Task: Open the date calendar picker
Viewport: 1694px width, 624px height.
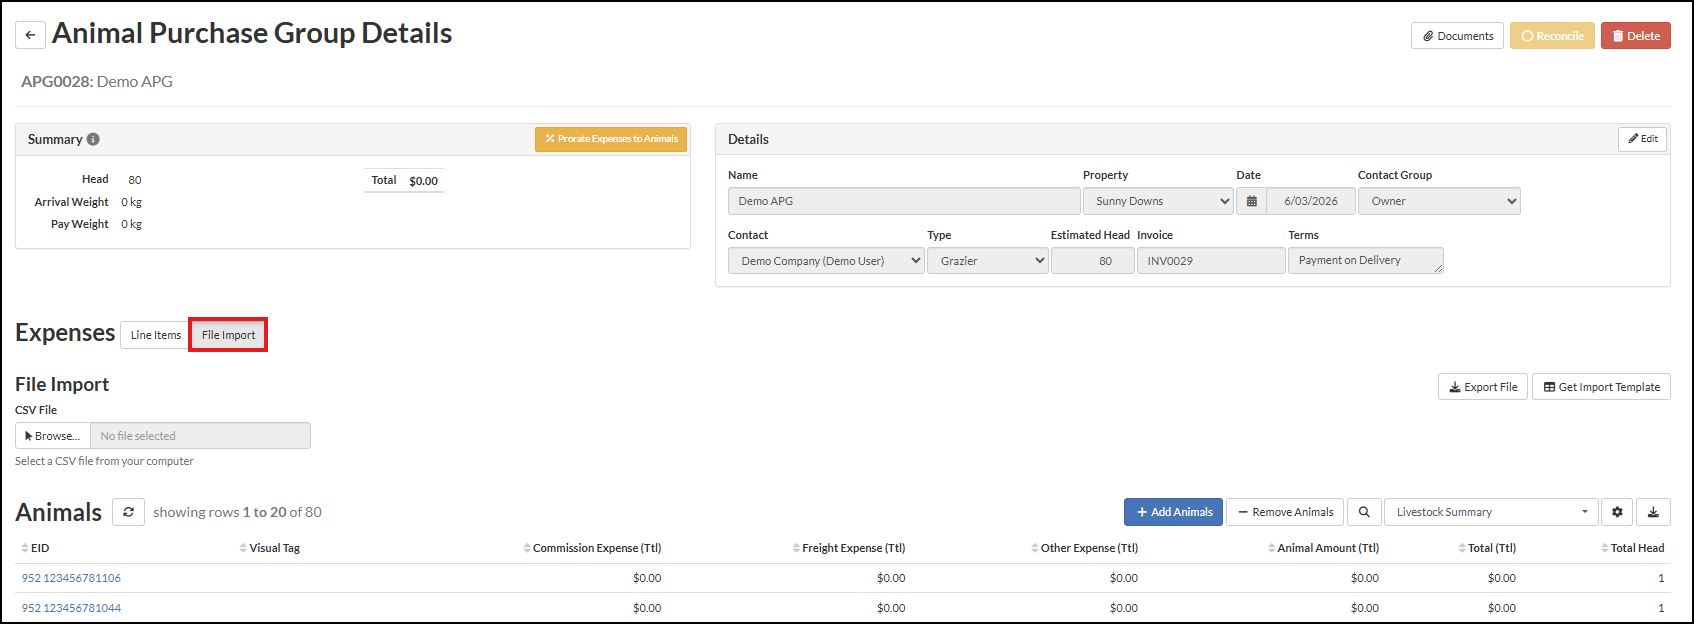Action: [1251, 201]
